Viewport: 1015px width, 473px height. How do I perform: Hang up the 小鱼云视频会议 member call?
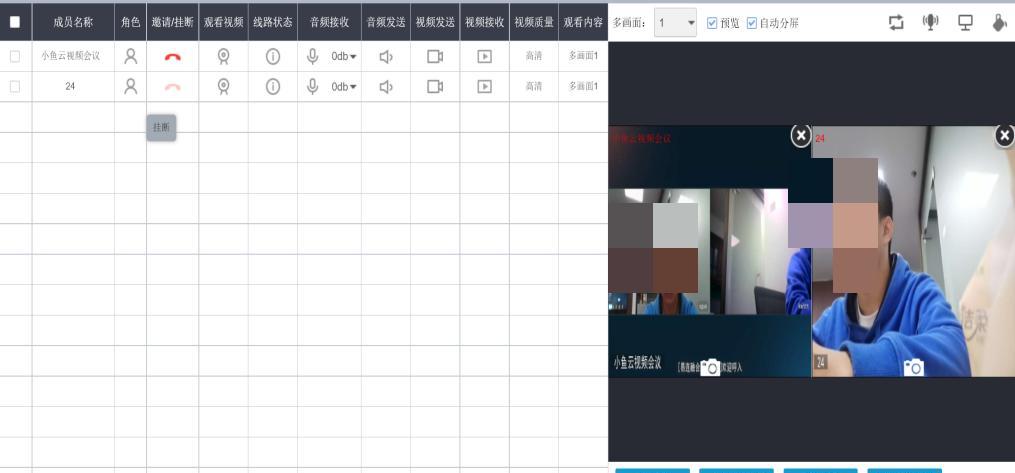click(173, 57)
